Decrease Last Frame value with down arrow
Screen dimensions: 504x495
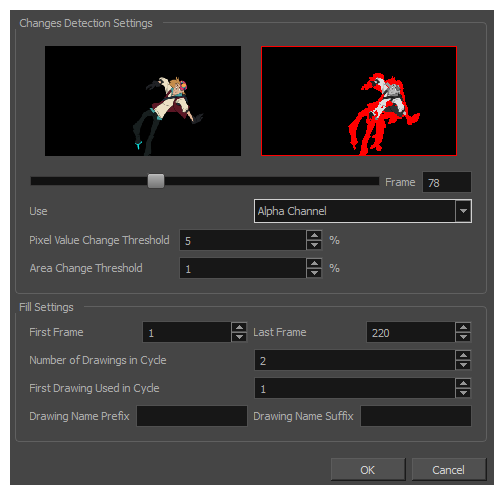point(463,337)
